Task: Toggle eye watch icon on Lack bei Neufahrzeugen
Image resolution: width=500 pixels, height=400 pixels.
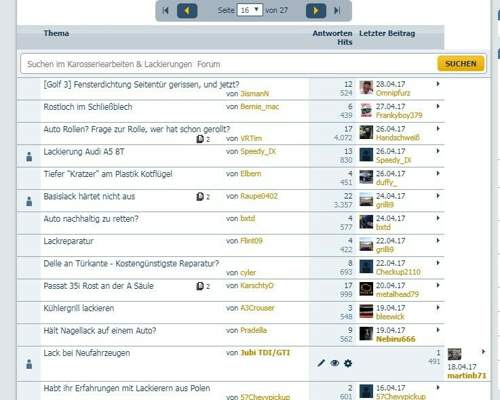Action: point(335,363)
